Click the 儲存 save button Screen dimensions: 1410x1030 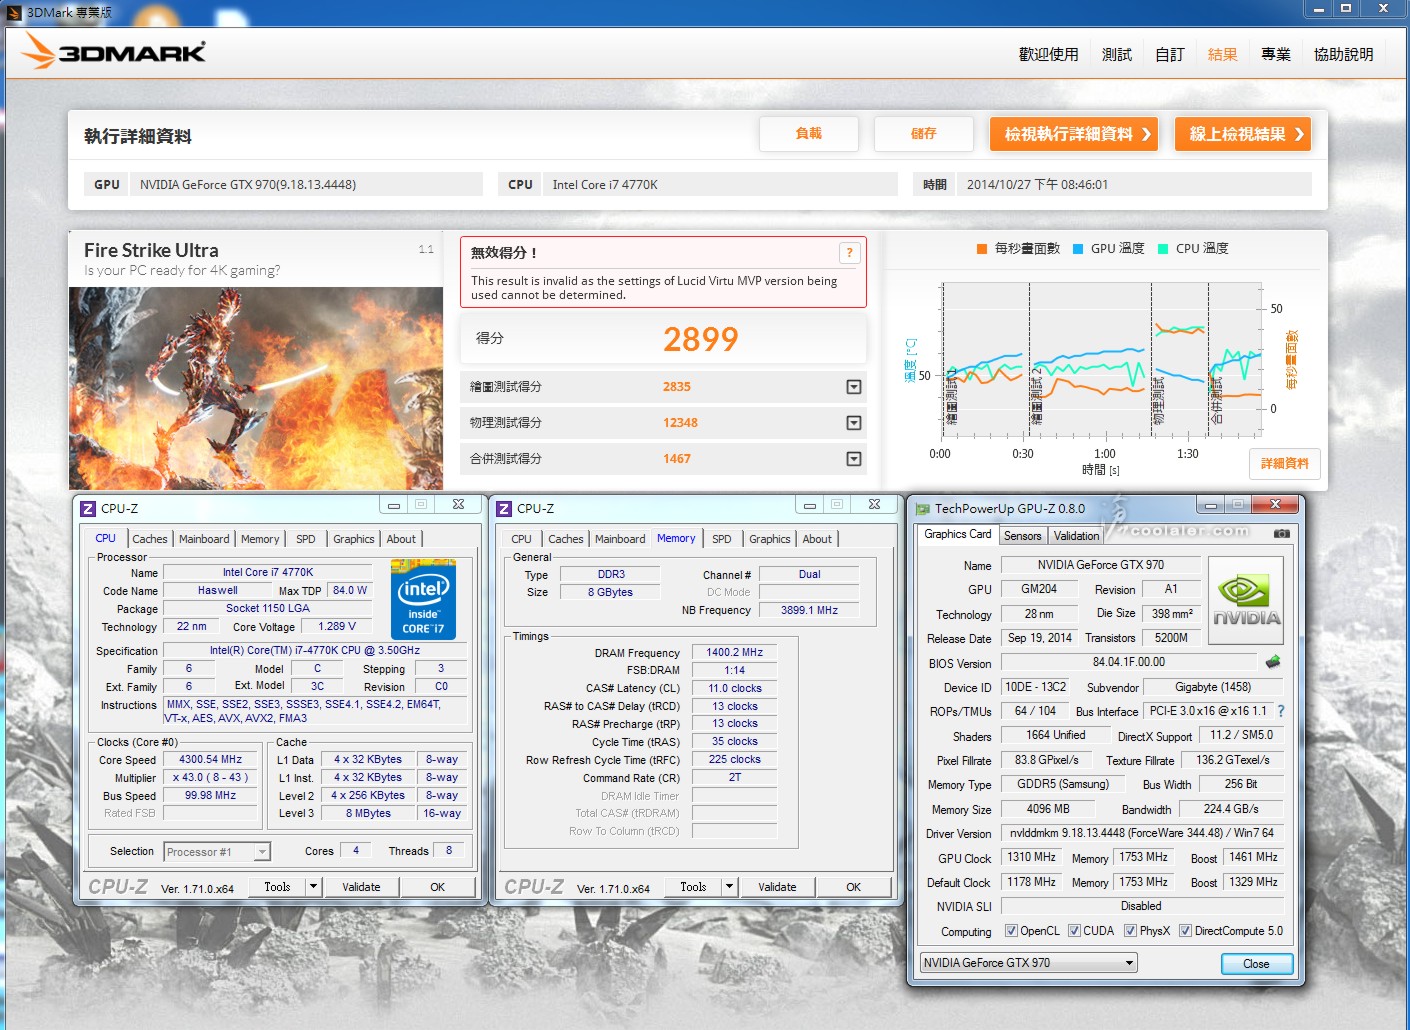(x=924, y=134)
